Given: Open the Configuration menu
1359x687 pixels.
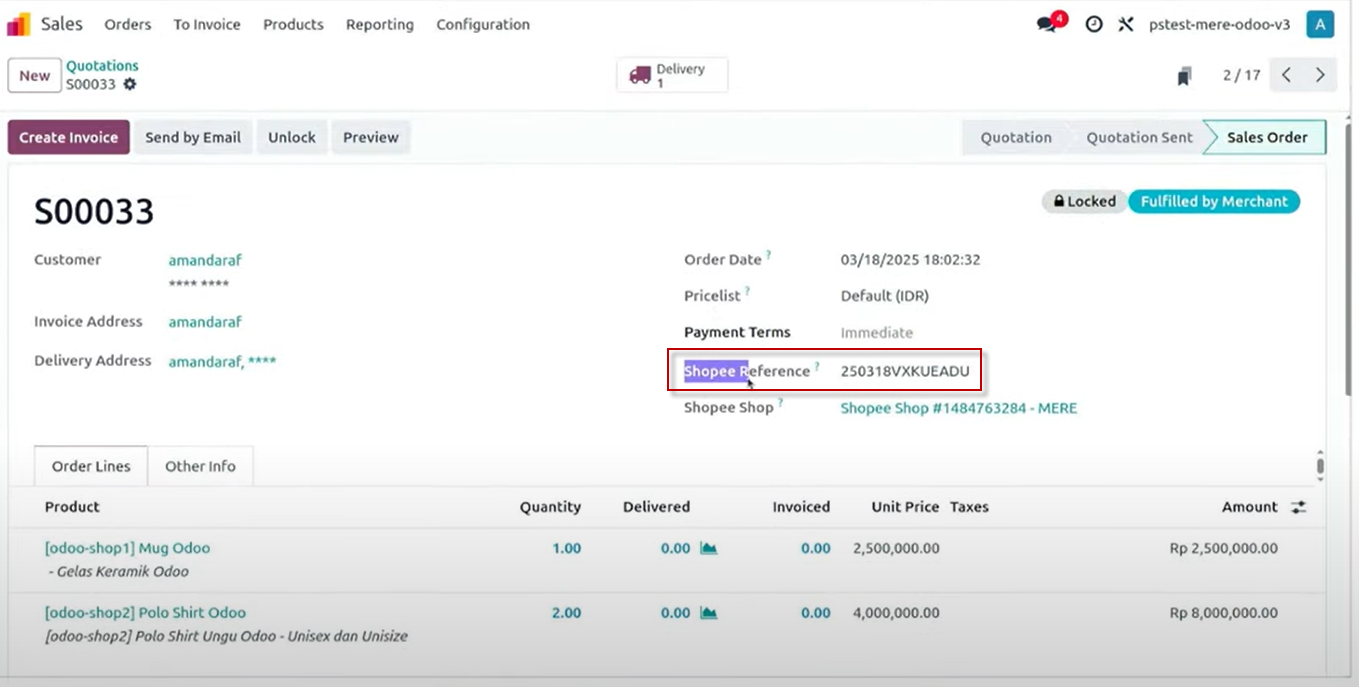Looking at the screenshot, I should 483,24.
